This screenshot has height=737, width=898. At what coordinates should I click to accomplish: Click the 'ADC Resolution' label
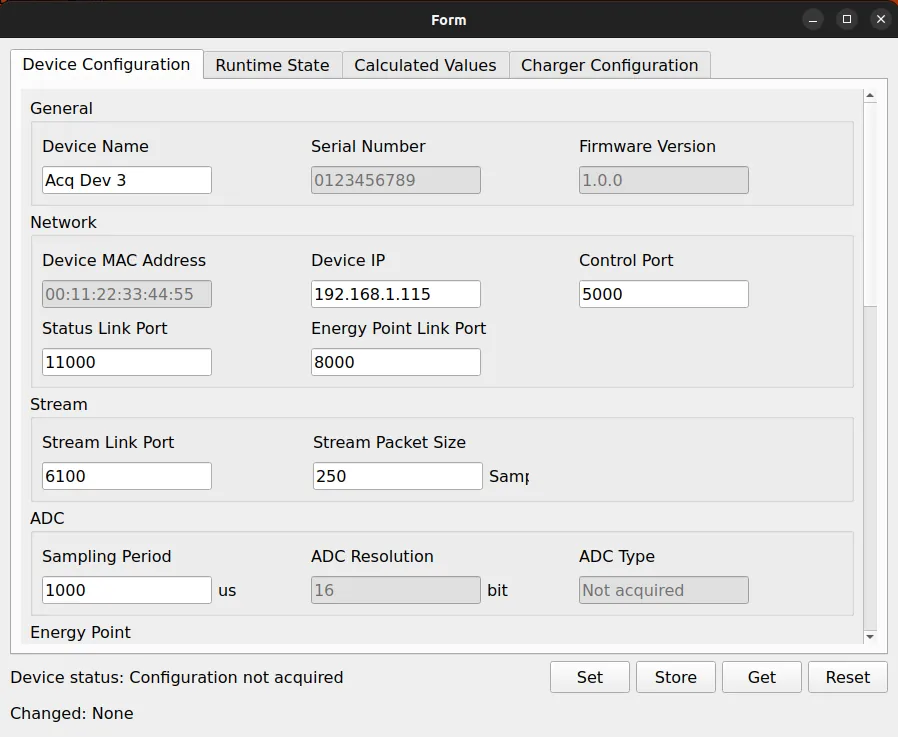coord(372,556)
